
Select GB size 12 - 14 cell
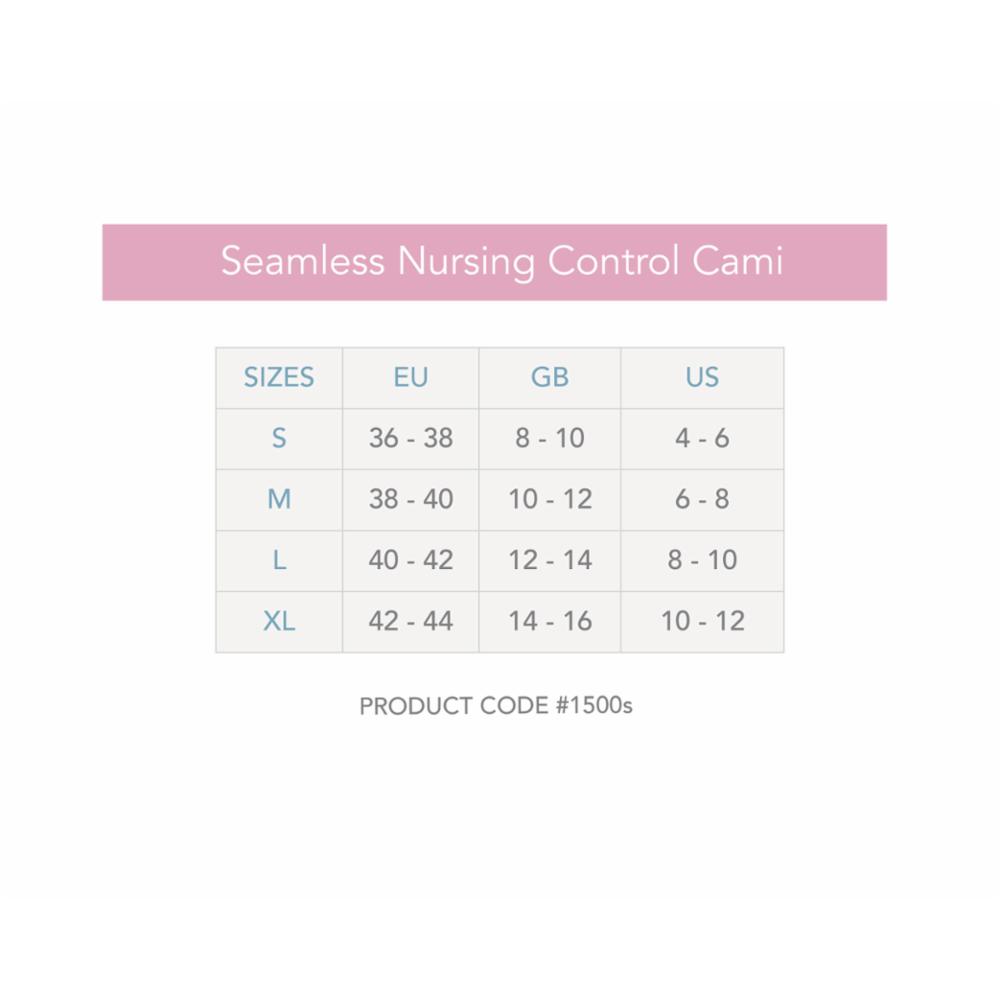[550, 561]
